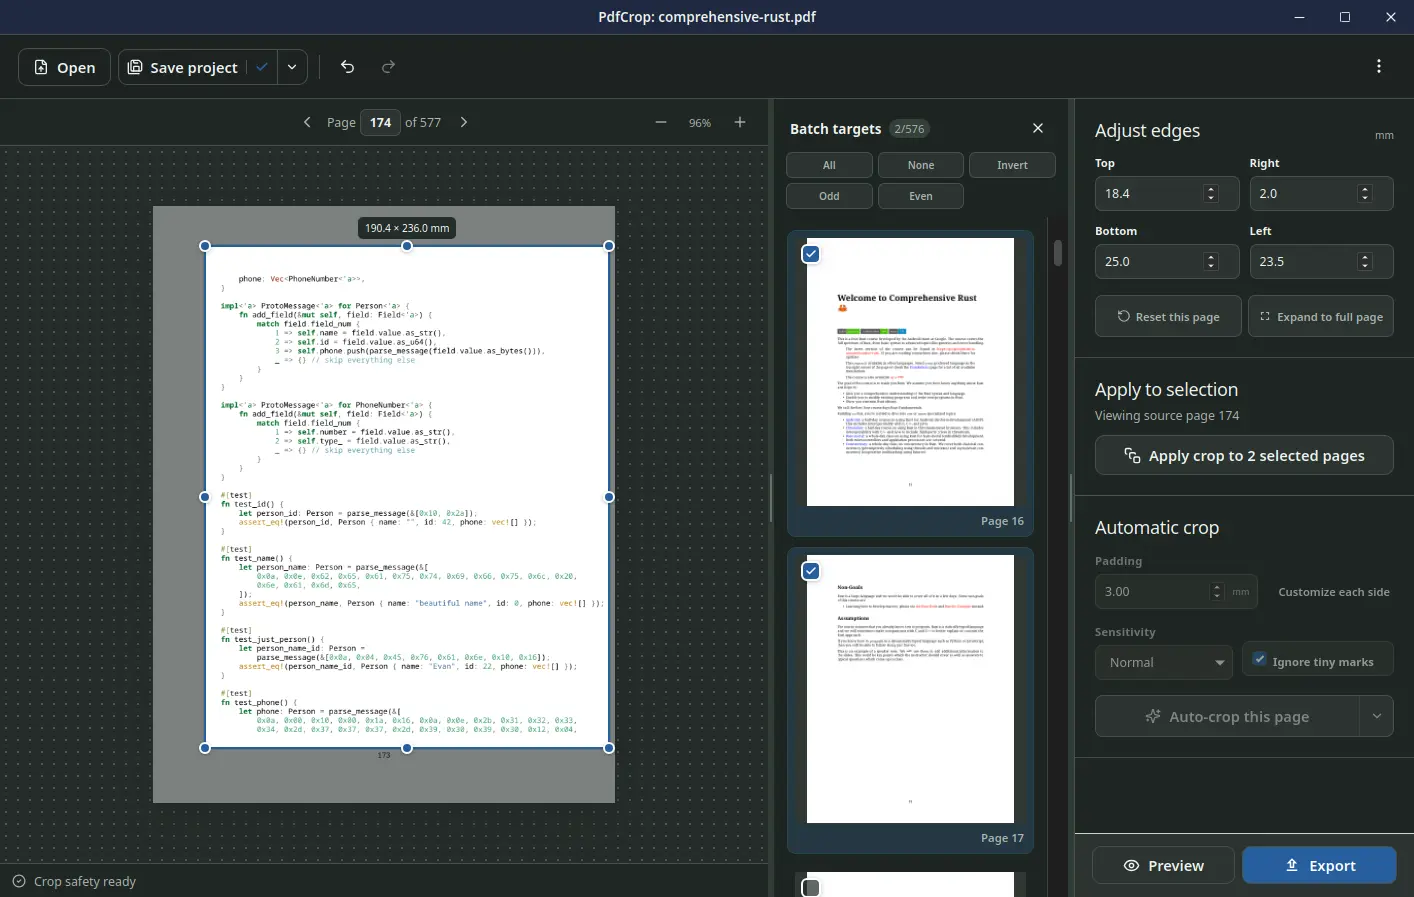Click the Crop safety ready status icon
Screen dimensions: 1414x897
click(x=19, y=881)
